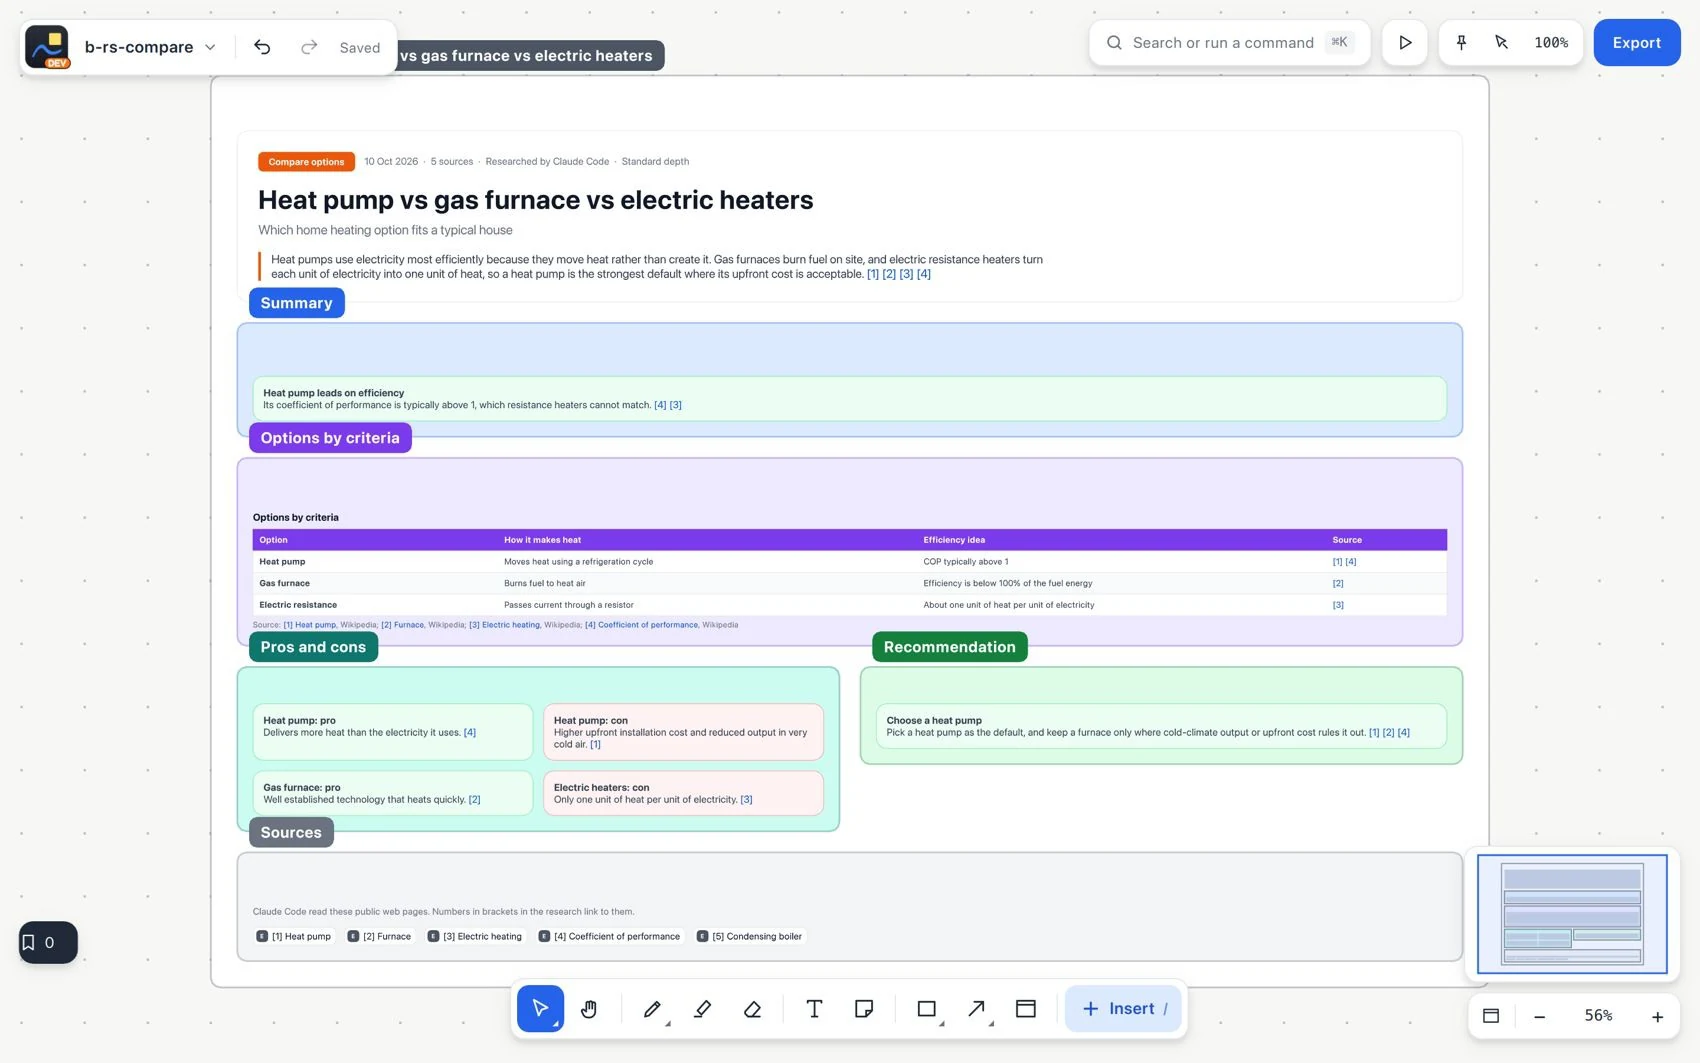This screenshot has height=1063, width=1700.
Task: Click the cursor icon beside 100%
Action: point(1501,42)
